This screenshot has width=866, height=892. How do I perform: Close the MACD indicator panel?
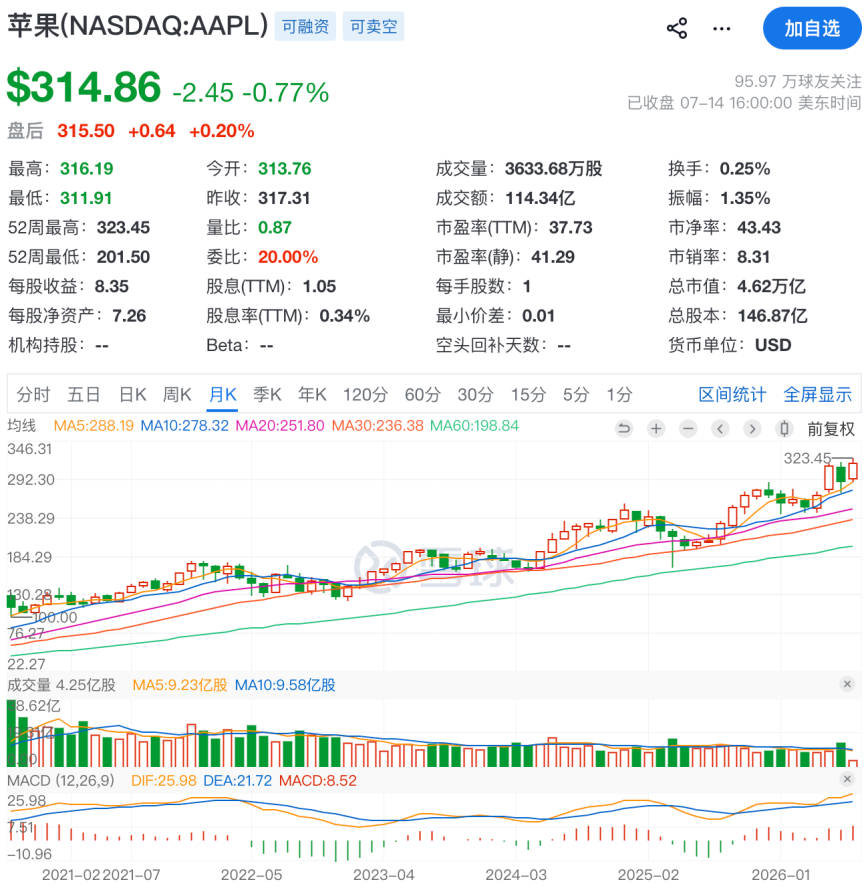pos(847,779)
